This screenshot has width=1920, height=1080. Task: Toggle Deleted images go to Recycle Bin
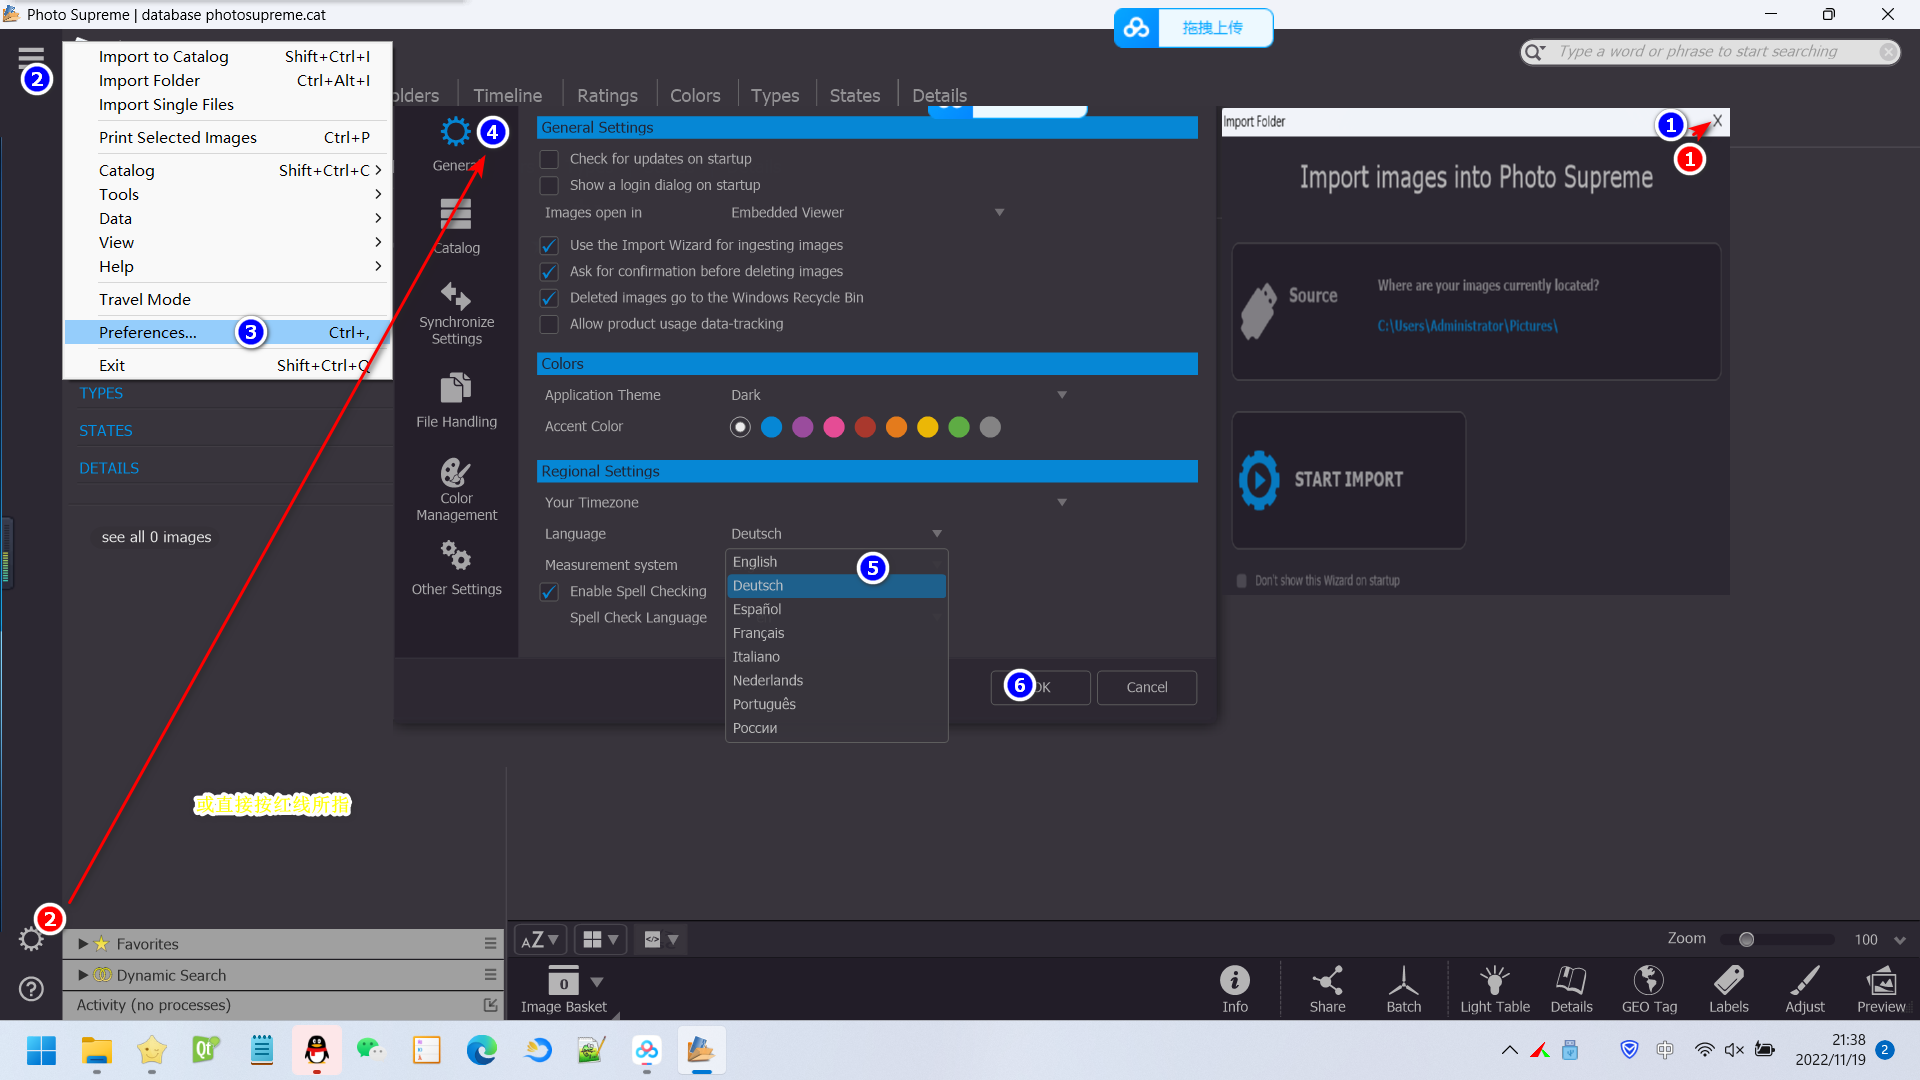(x=549, y=298)
